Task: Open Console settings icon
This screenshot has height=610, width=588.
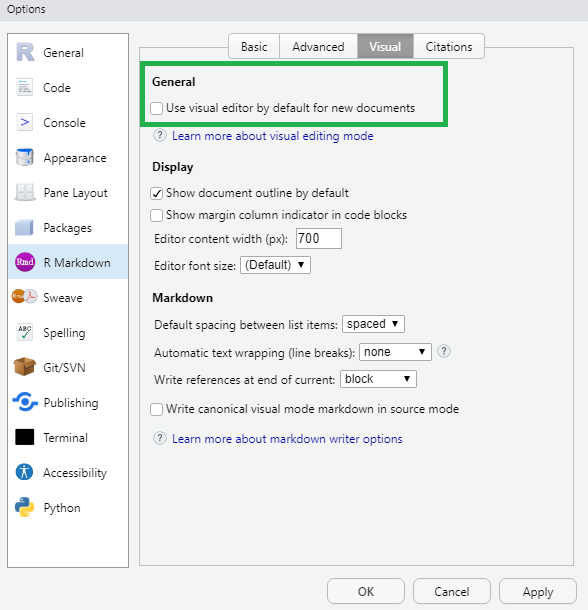Action: point(25,123)
